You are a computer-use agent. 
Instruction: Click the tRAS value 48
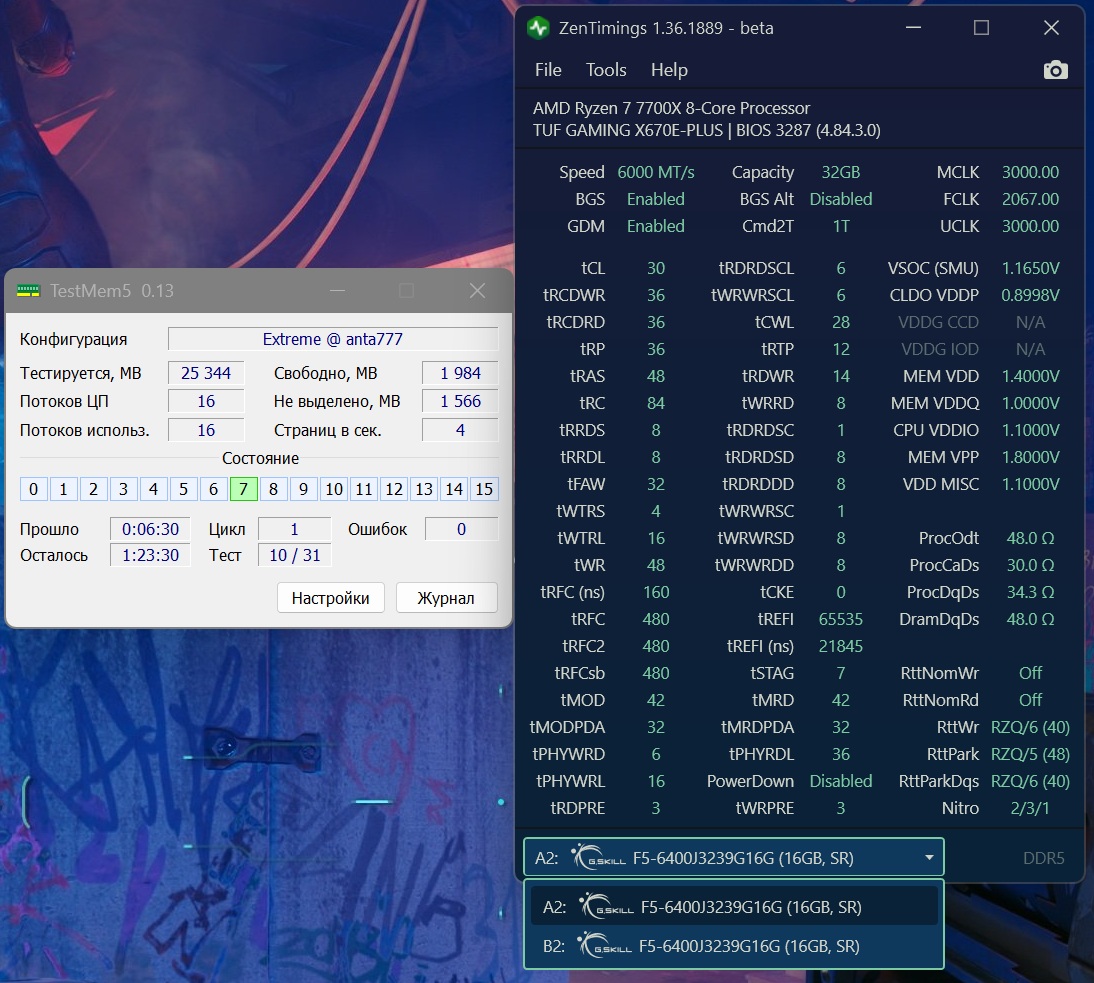[656, 376]
